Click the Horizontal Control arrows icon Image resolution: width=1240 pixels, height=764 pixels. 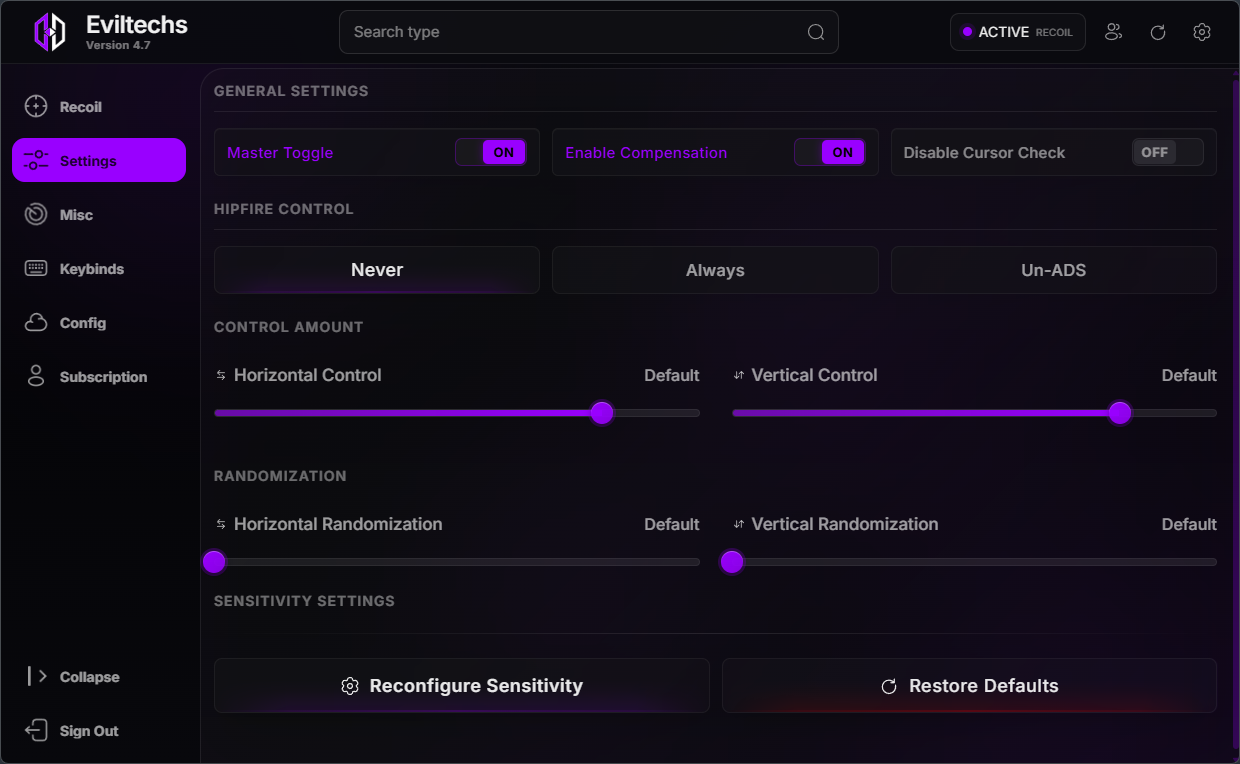(x=221, y=376)
